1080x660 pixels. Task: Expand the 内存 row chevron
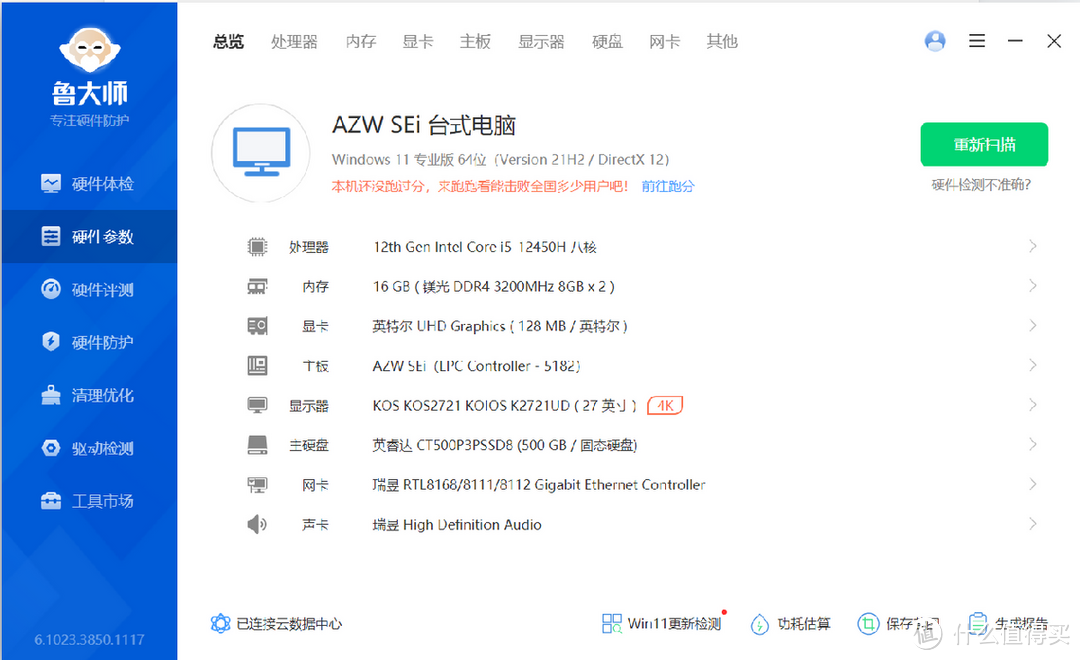[x=1032, y=285]
